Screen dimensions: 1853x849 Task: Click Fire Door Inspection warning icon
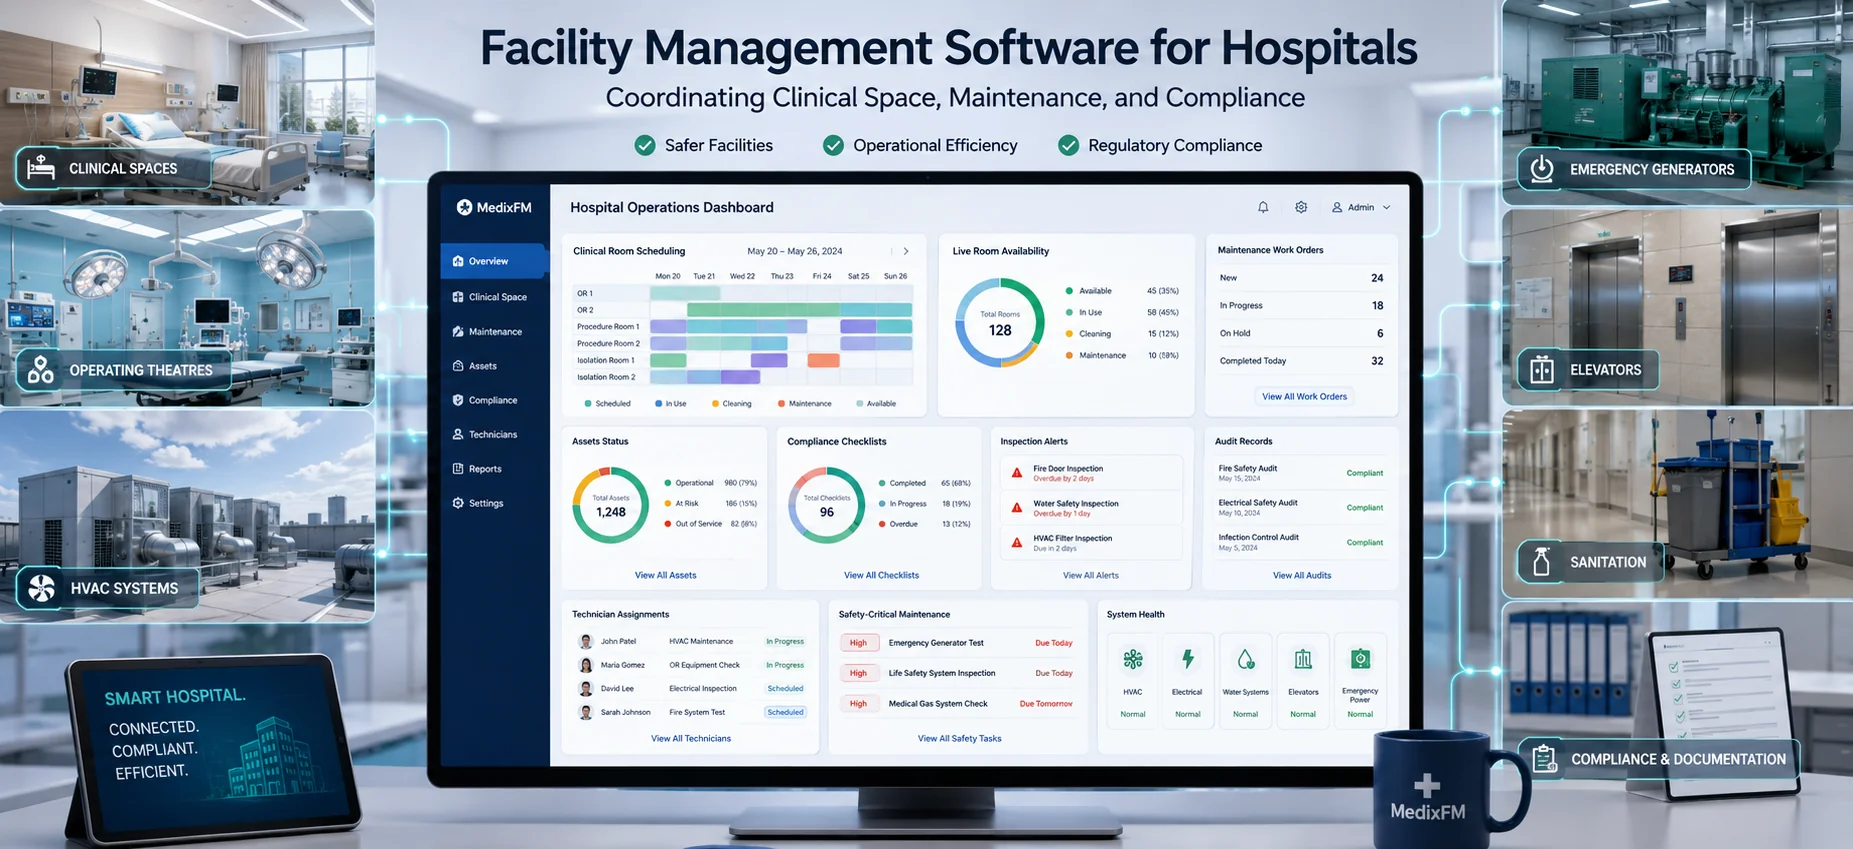click(1017, 473)
